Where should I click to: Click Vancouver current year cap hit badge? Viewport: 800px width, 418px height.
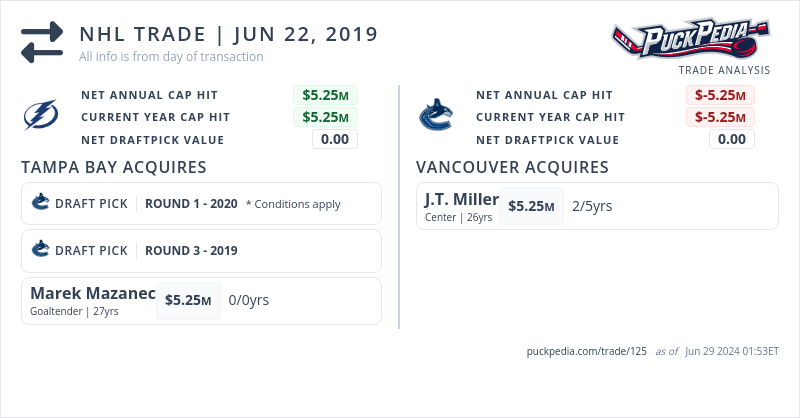coord(720,117)
